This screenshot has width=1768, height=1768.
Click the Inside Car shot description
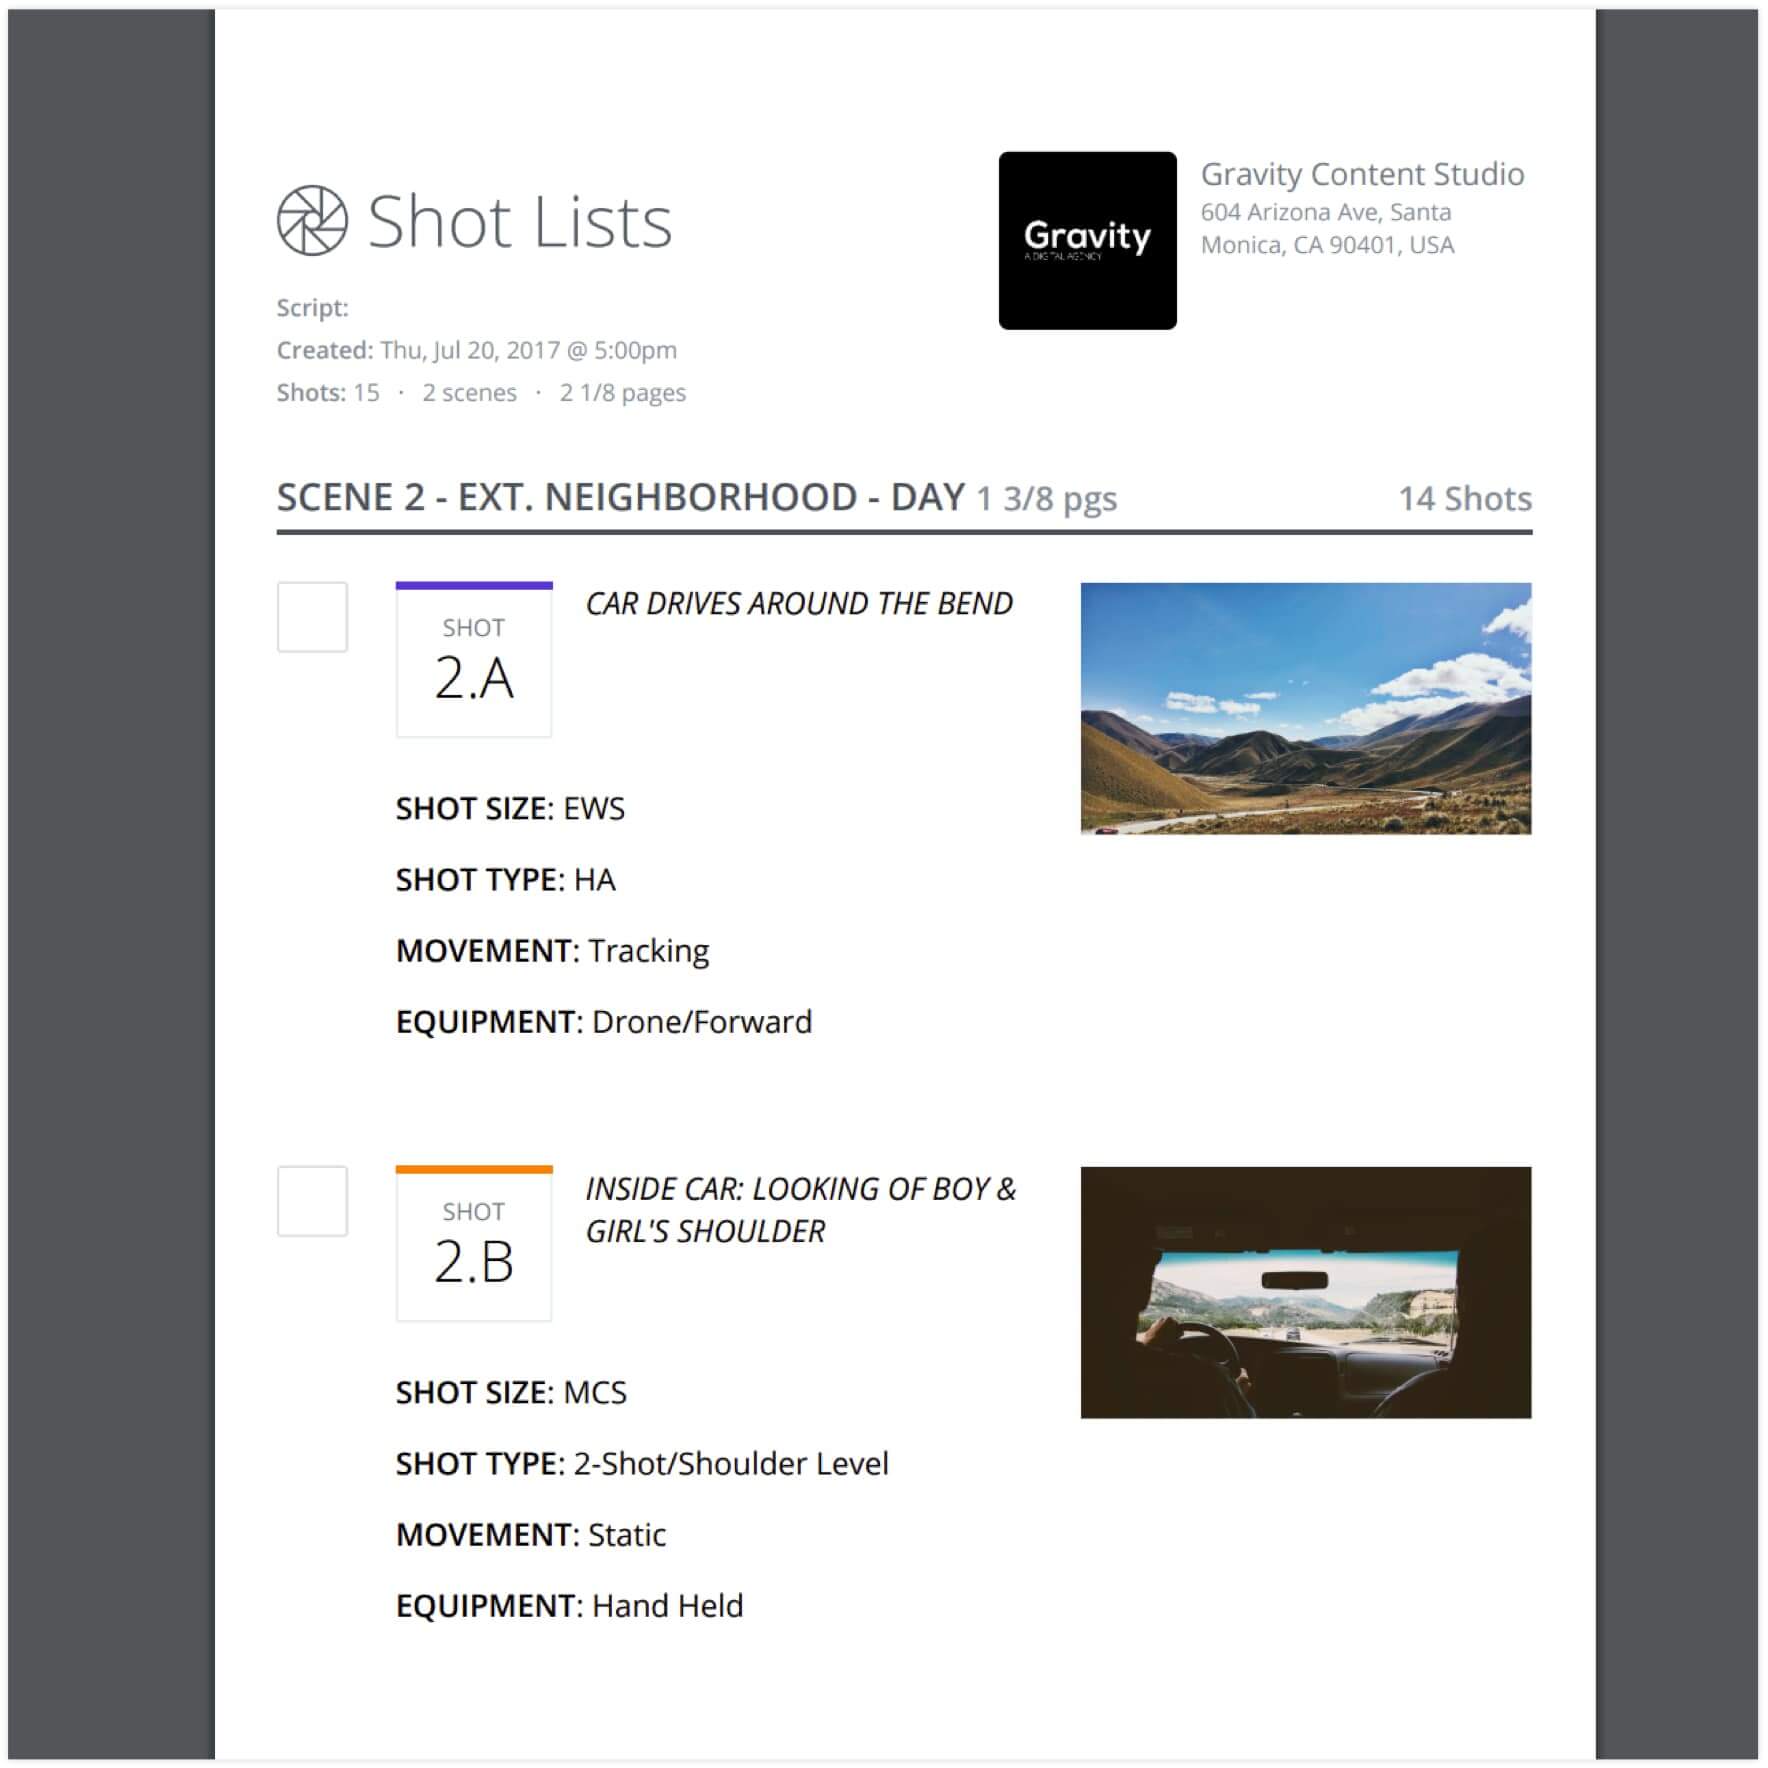(800, 1209)
